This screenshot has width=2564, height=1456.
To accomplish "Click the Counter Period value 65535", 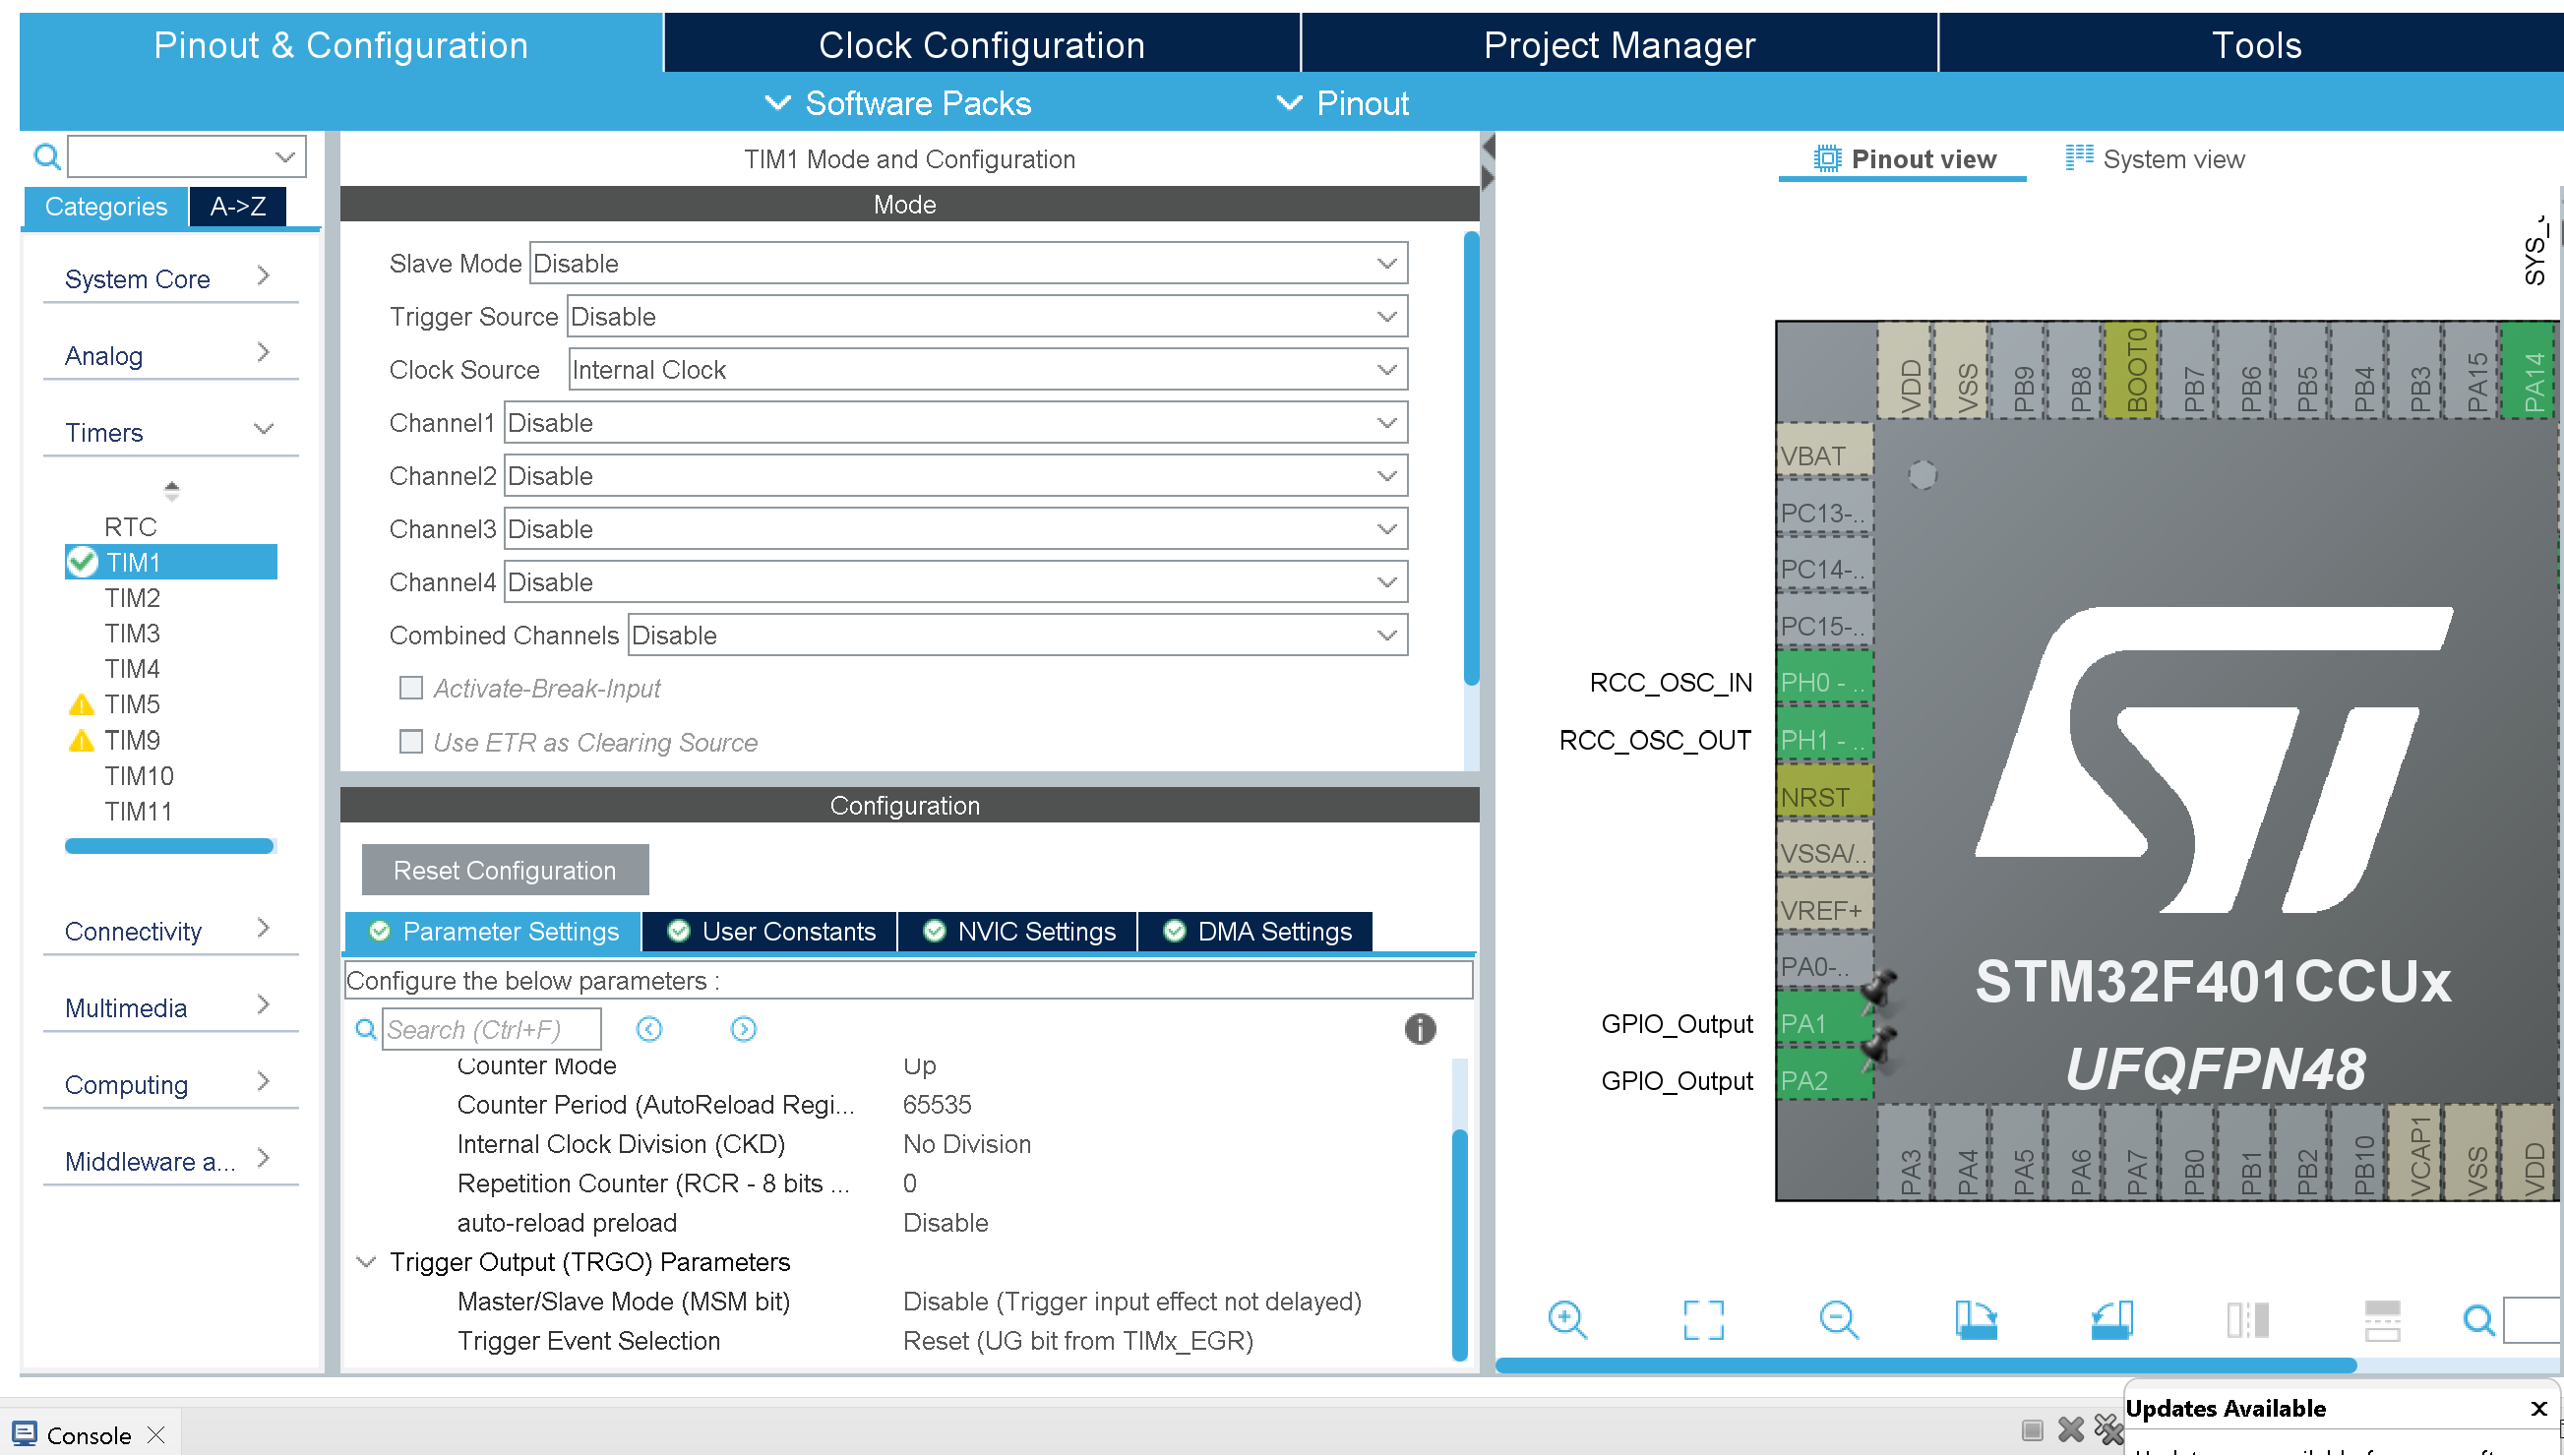I will click(x=937, y=1105).
